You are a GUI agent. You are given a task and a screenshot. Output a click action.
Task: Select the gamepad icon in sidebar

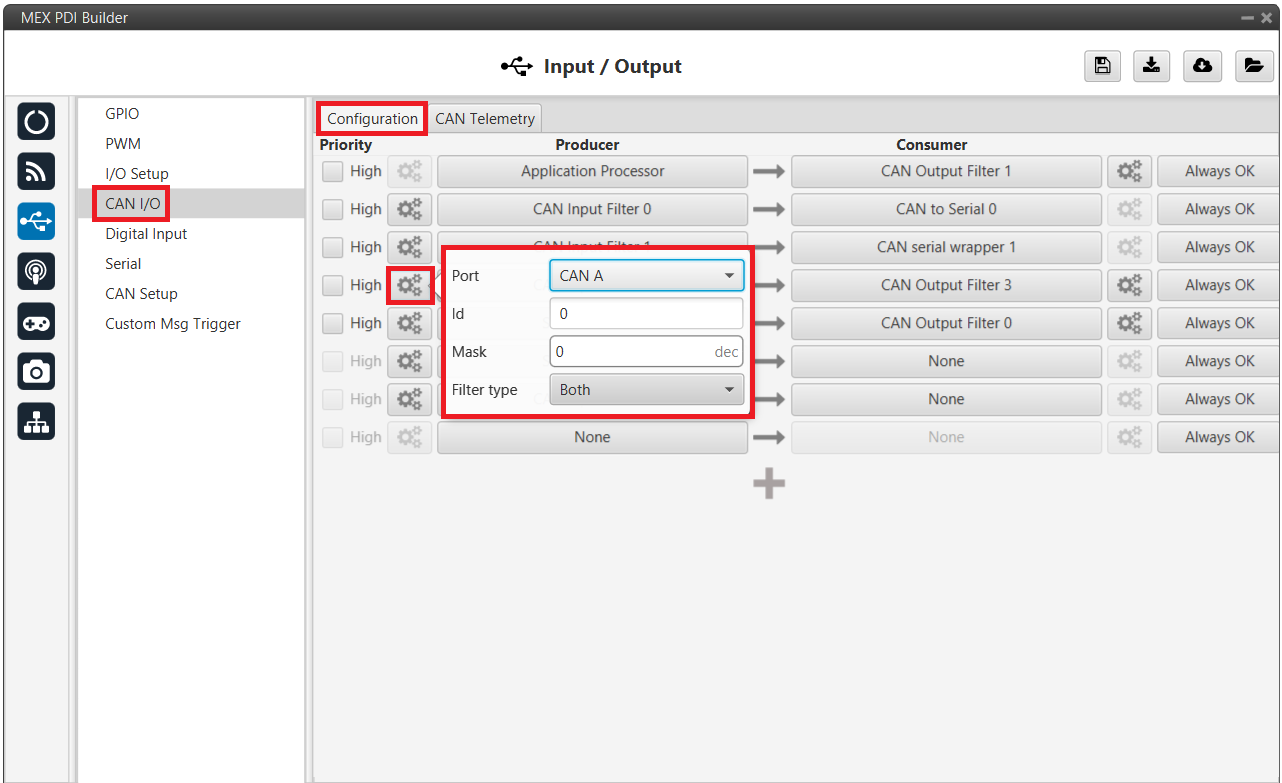pyautogui.click(x=36, y=322)
